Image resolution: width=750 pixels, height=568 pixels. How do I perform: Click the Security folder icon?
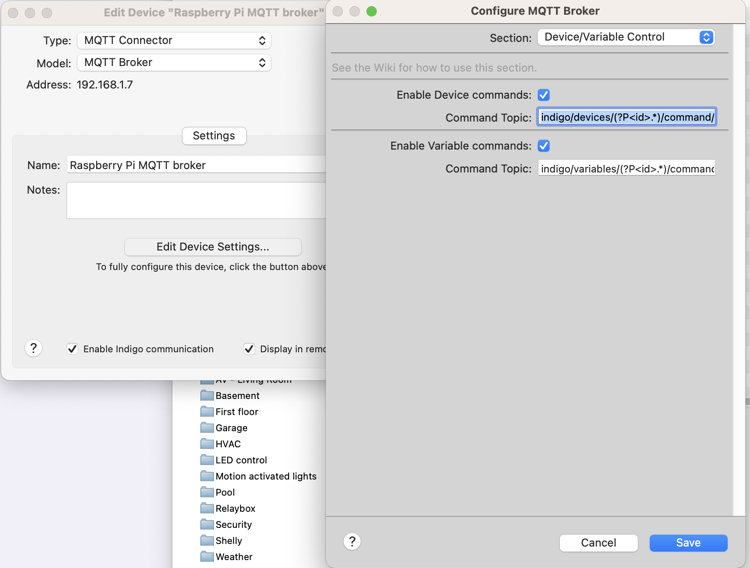207,524
